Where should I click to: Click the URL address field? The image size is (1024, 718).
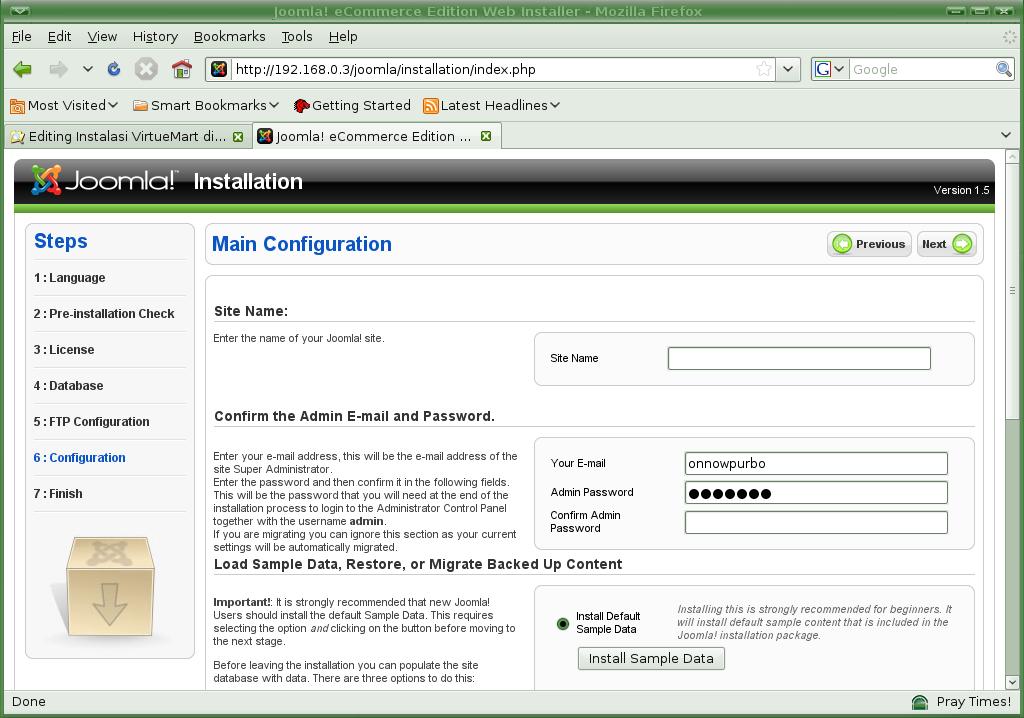click(493, 69)
